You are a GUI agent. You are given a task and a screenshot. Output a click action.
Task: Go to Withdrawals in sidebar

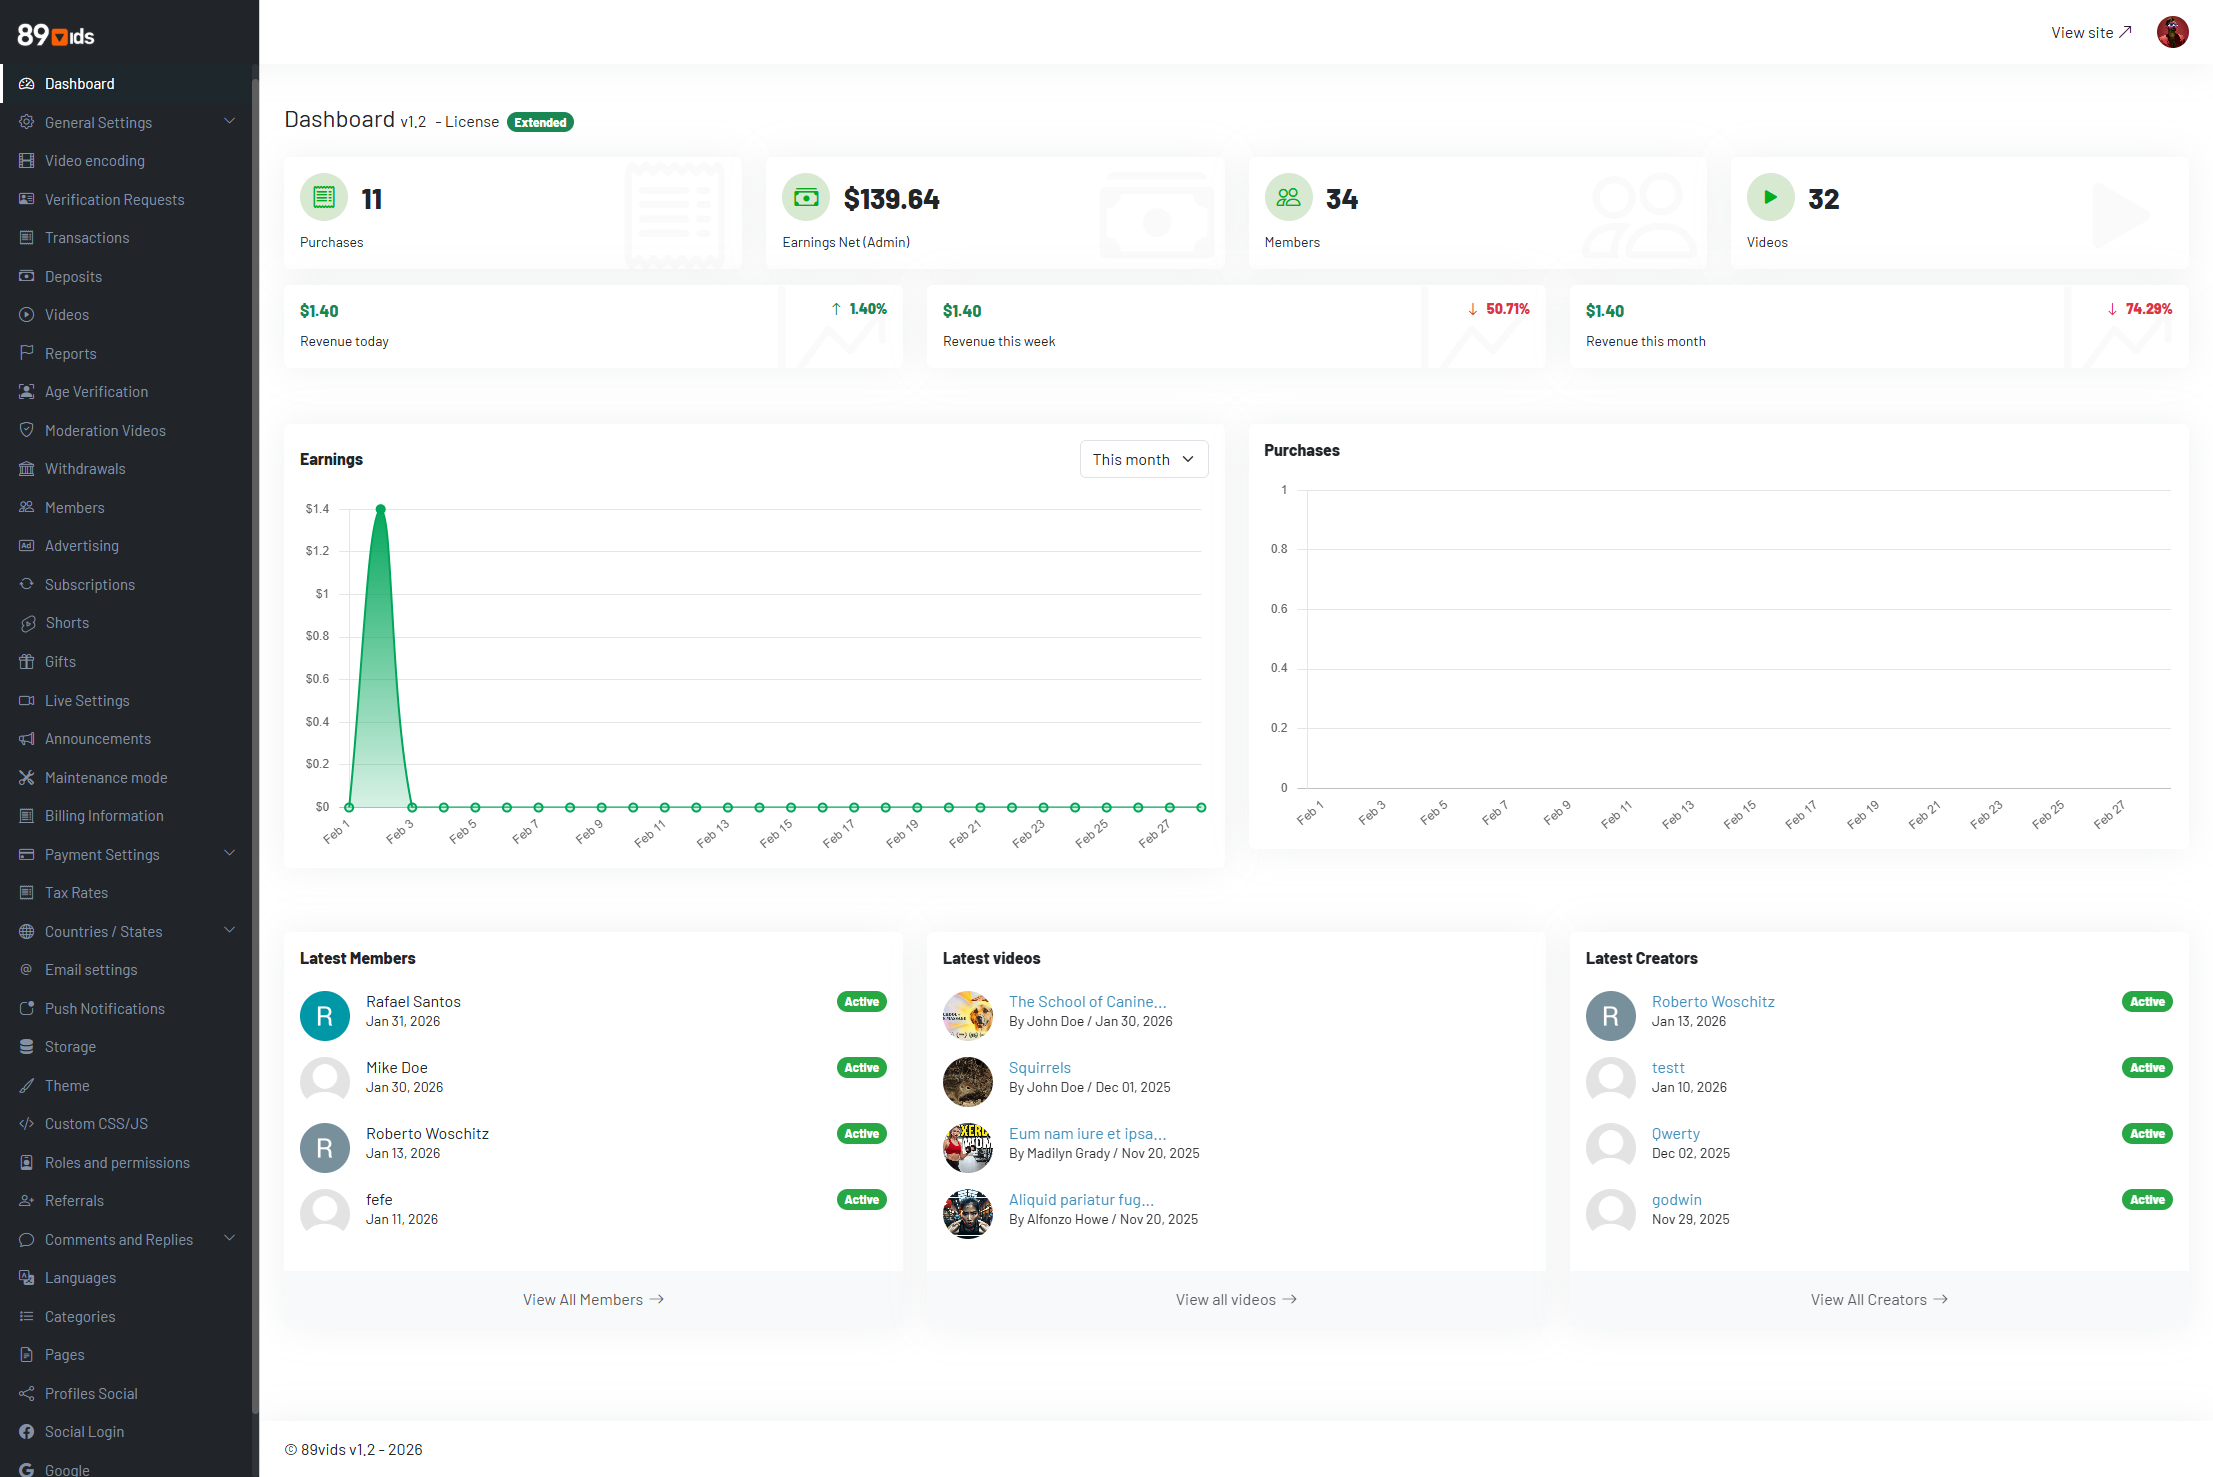click(85, 468)
